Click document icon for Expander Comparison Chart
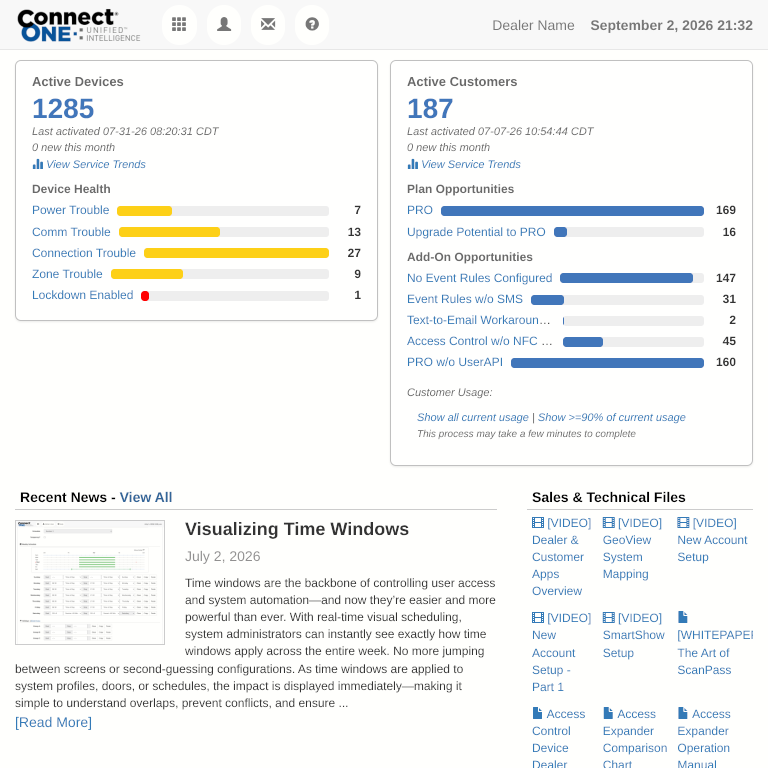768x768 pixels. [x=608, y=713]
